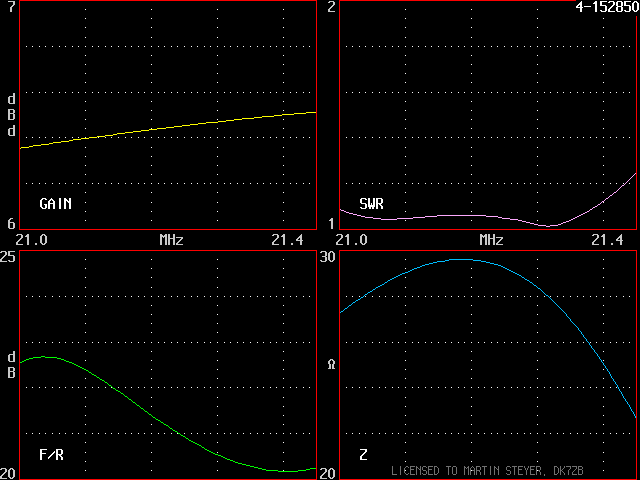
Task: Click the 21.0 start frequency under the SWR plot
Action: [x=351, y=240]
